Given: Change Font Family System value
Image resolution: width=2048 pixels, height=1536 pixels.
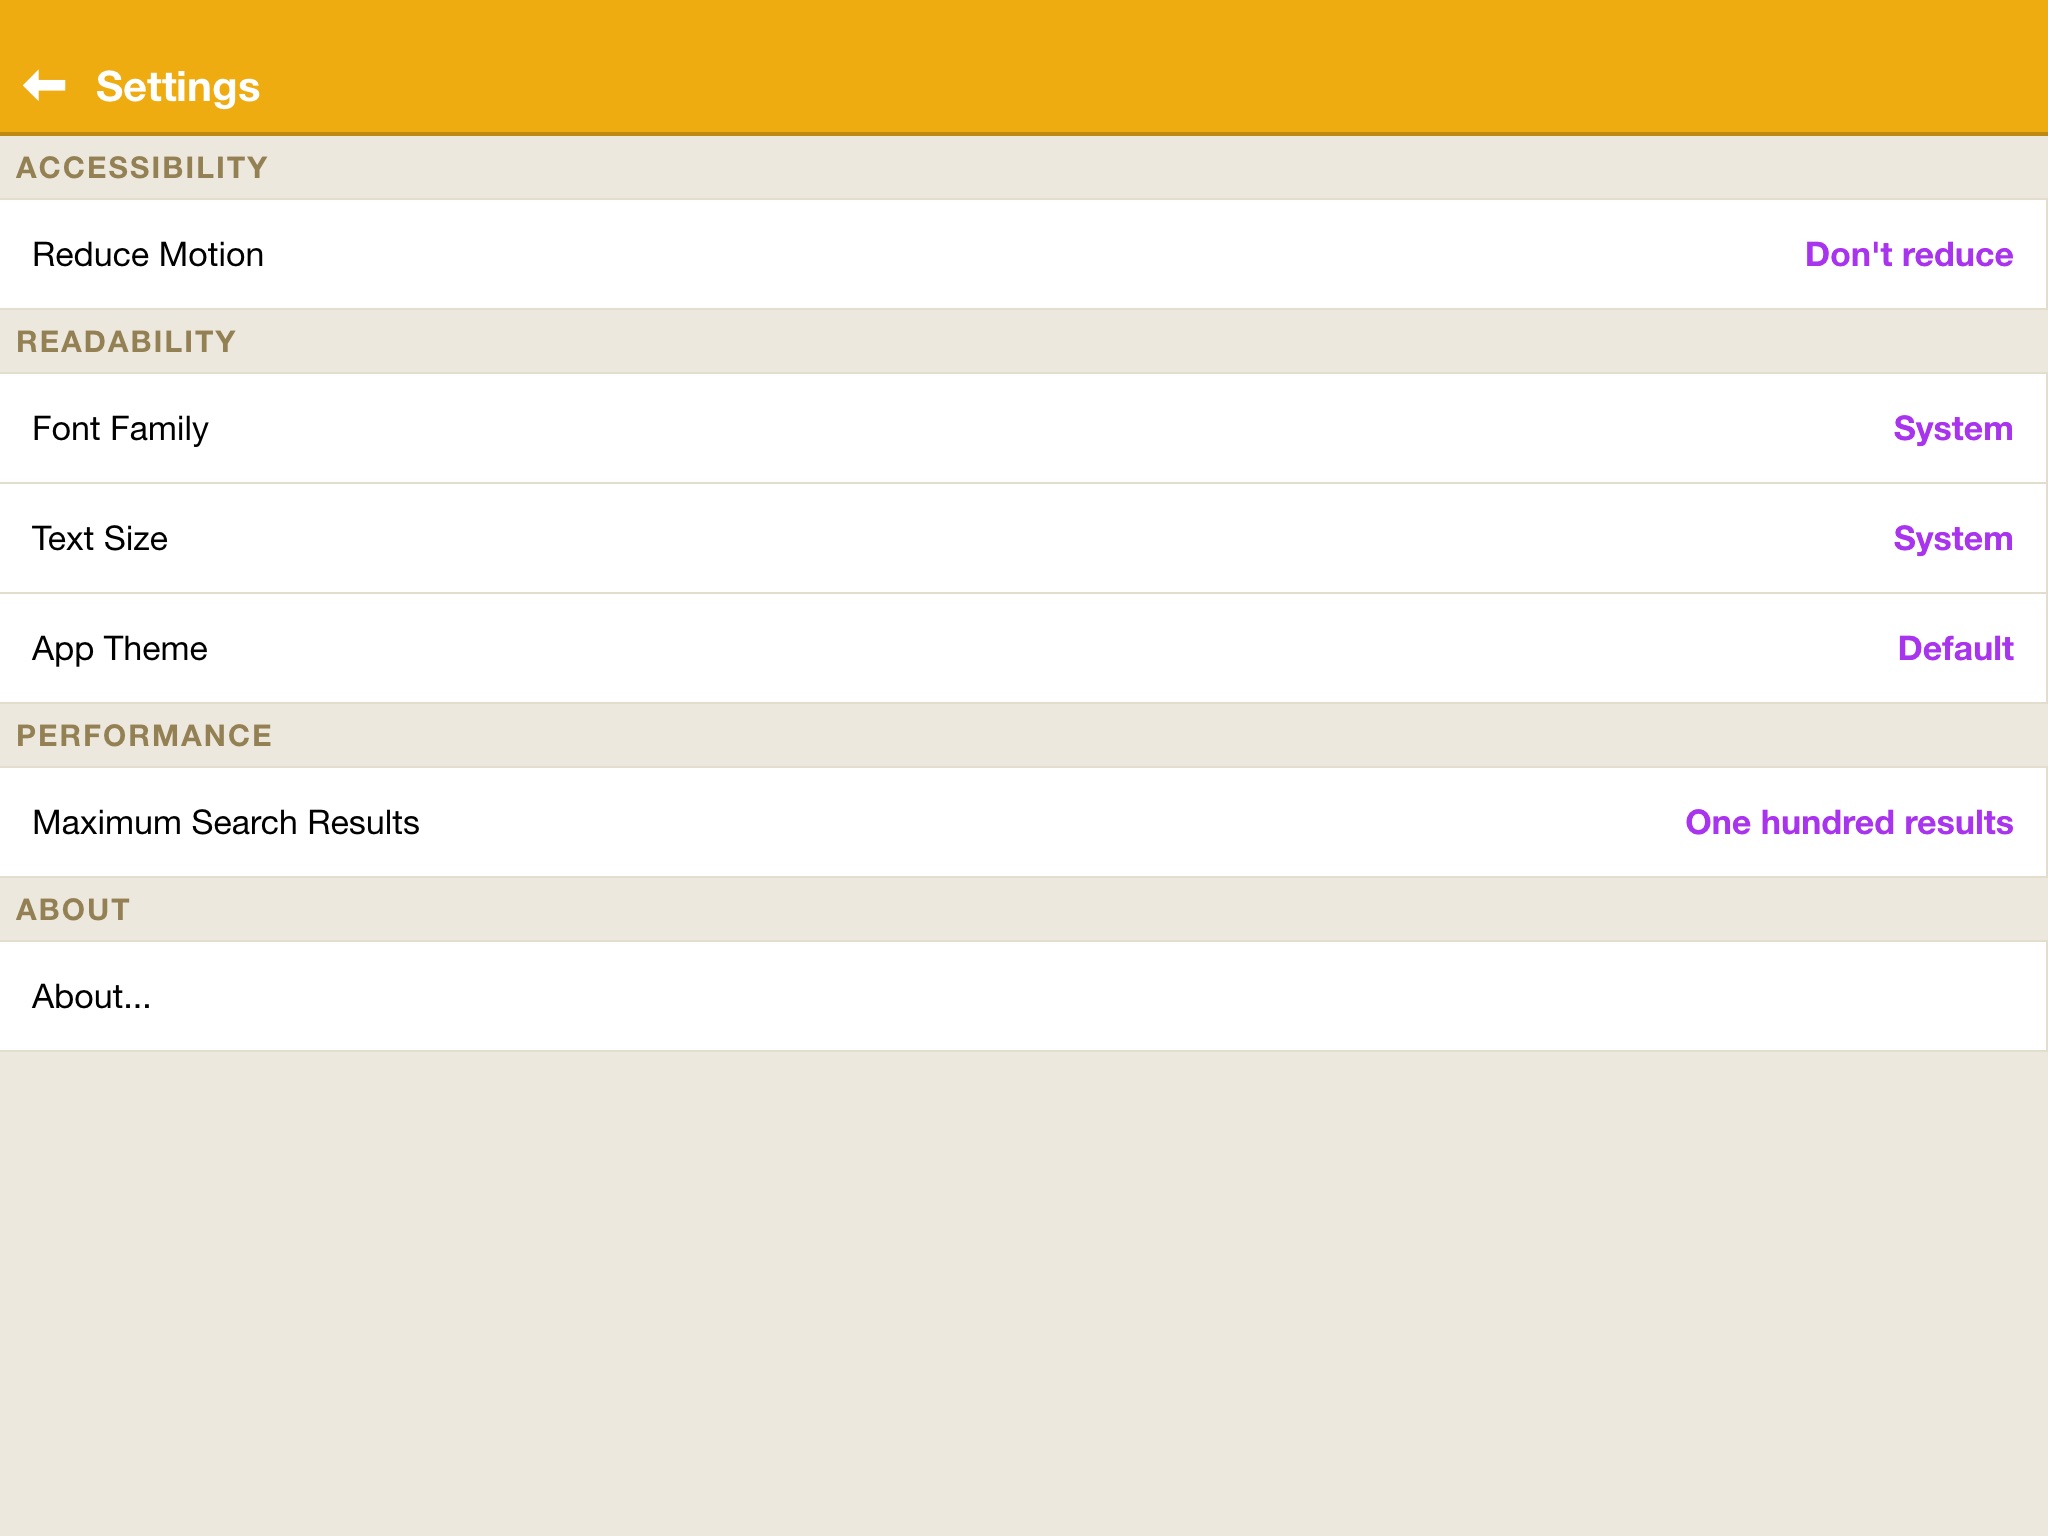Looking at the screenshot, I should 1952,429.
